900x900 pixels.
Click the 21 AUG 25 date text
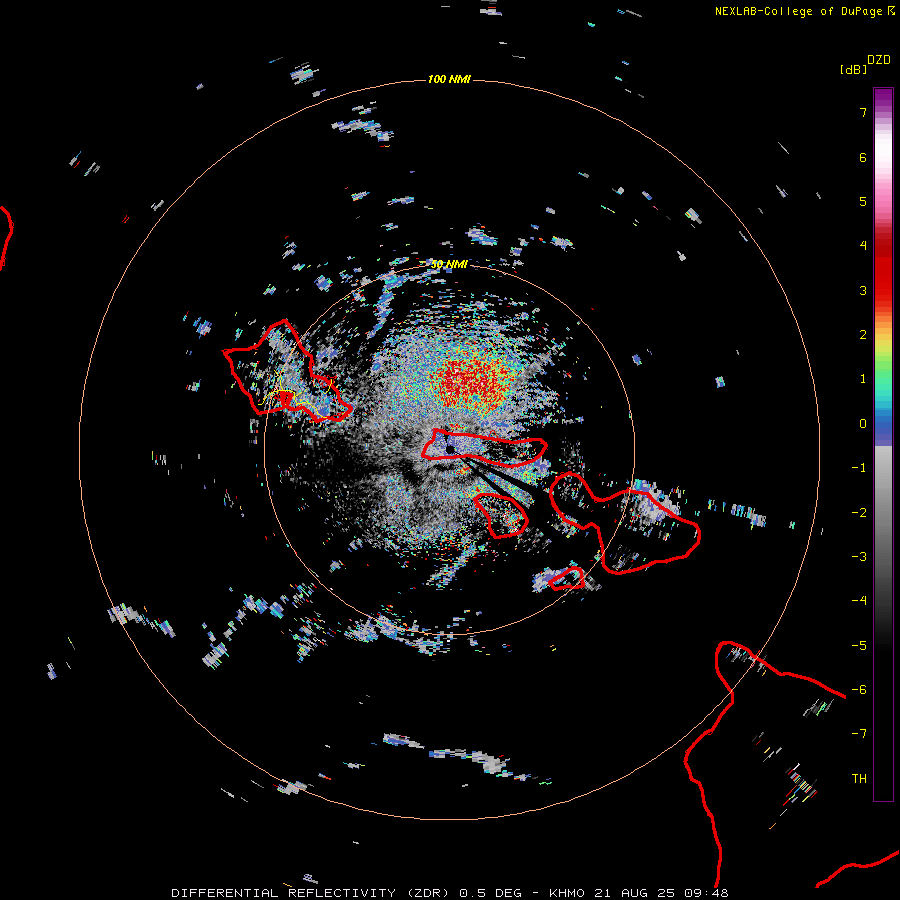click(635, 893)
